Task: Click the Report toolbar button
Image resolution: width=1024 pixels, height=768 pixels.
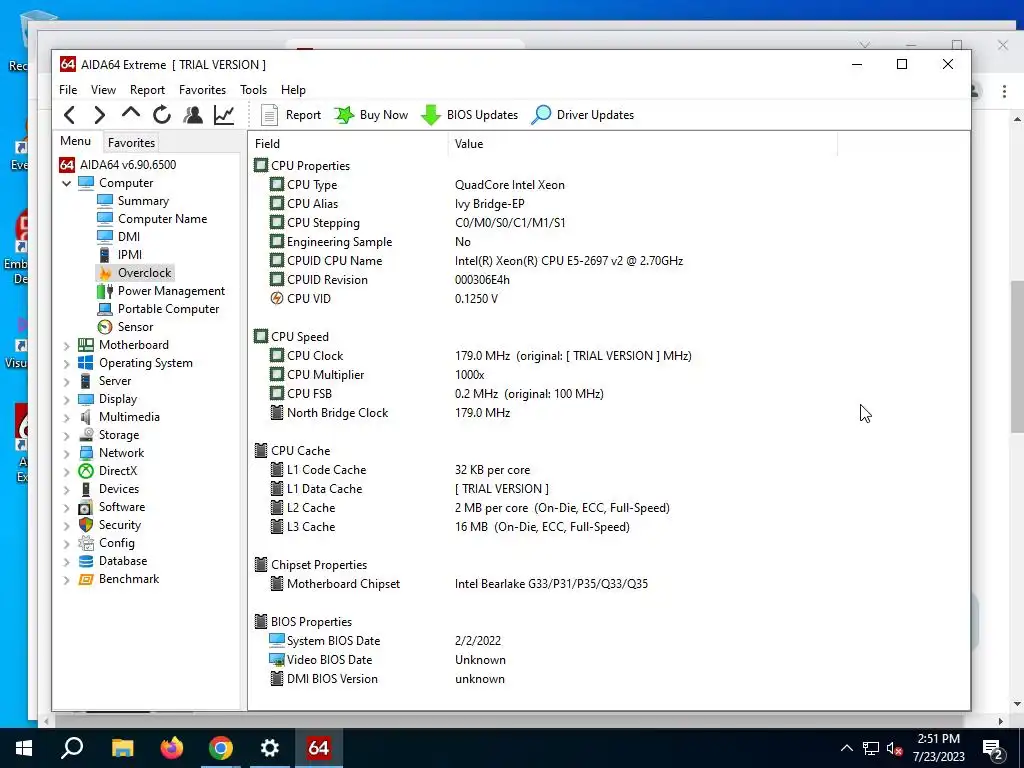Action: [291, 115]
